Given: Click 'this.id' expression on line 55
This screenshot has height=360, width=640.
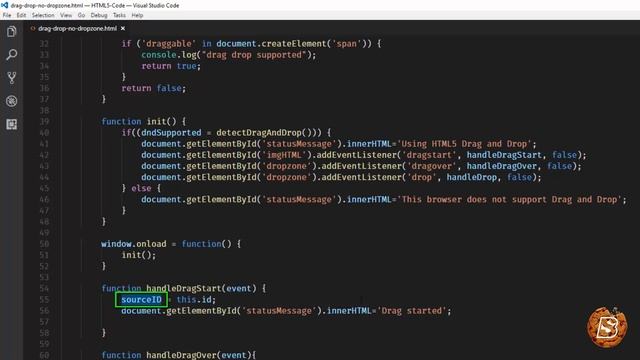Looking at the screenshot, I should coord(194,300).
